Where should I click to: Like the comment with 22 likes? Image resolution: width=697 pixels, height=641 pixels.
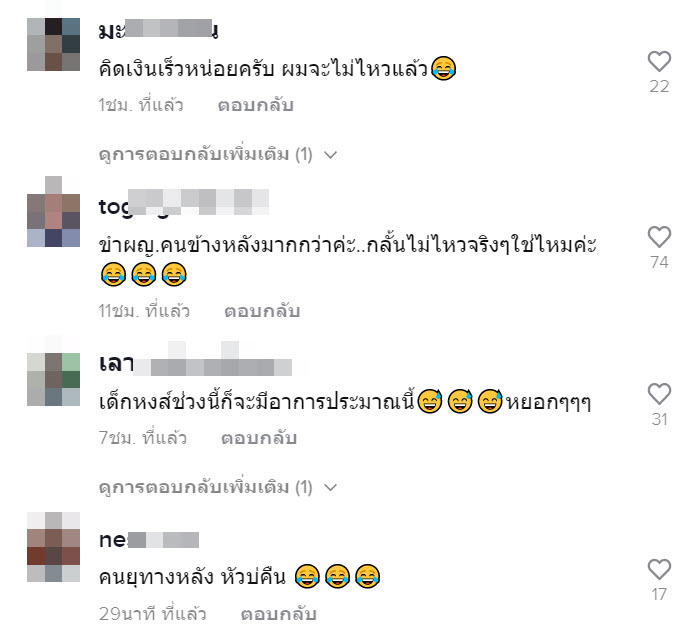click(x=659, y=61)
